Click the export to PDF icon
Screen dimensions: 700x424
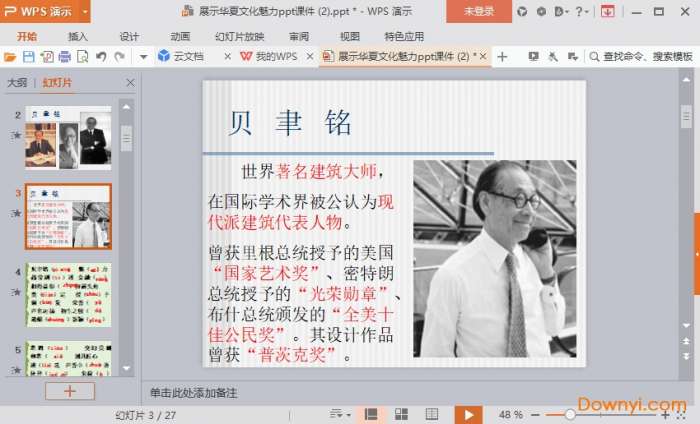(x=47, y=57)
